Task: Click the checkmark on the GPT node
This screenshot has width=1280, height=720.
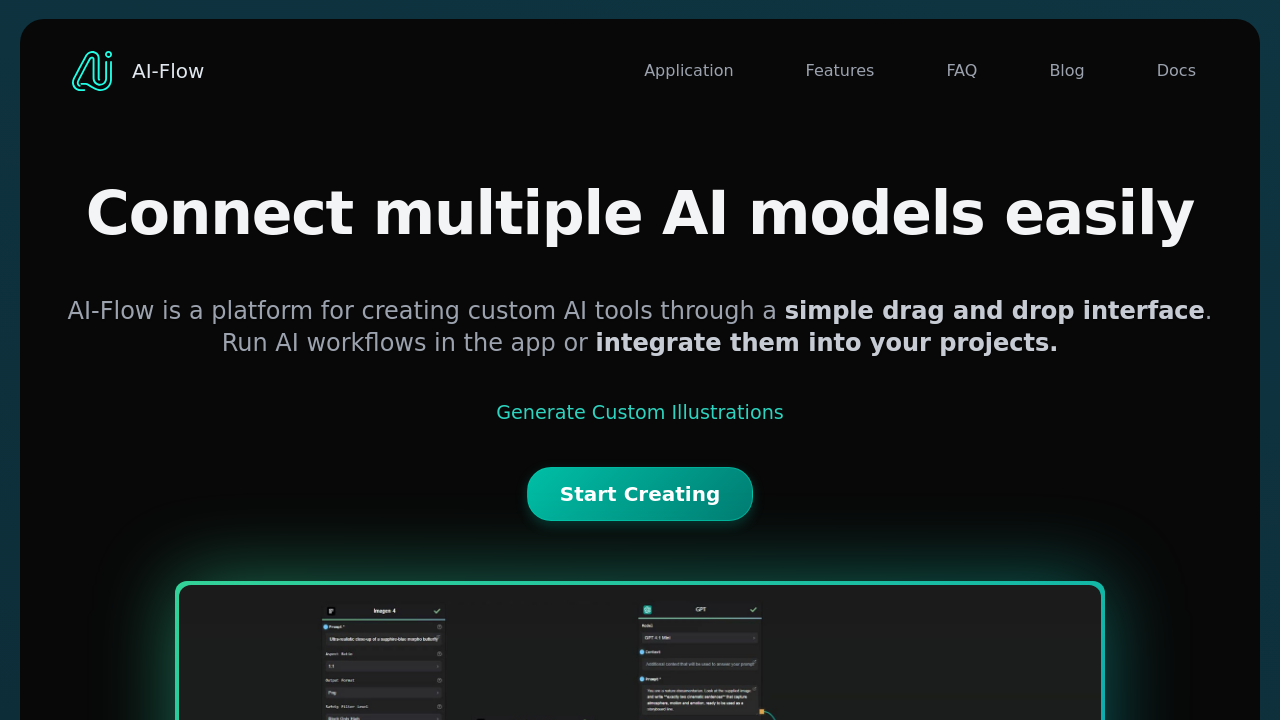Action: point(753,610)
